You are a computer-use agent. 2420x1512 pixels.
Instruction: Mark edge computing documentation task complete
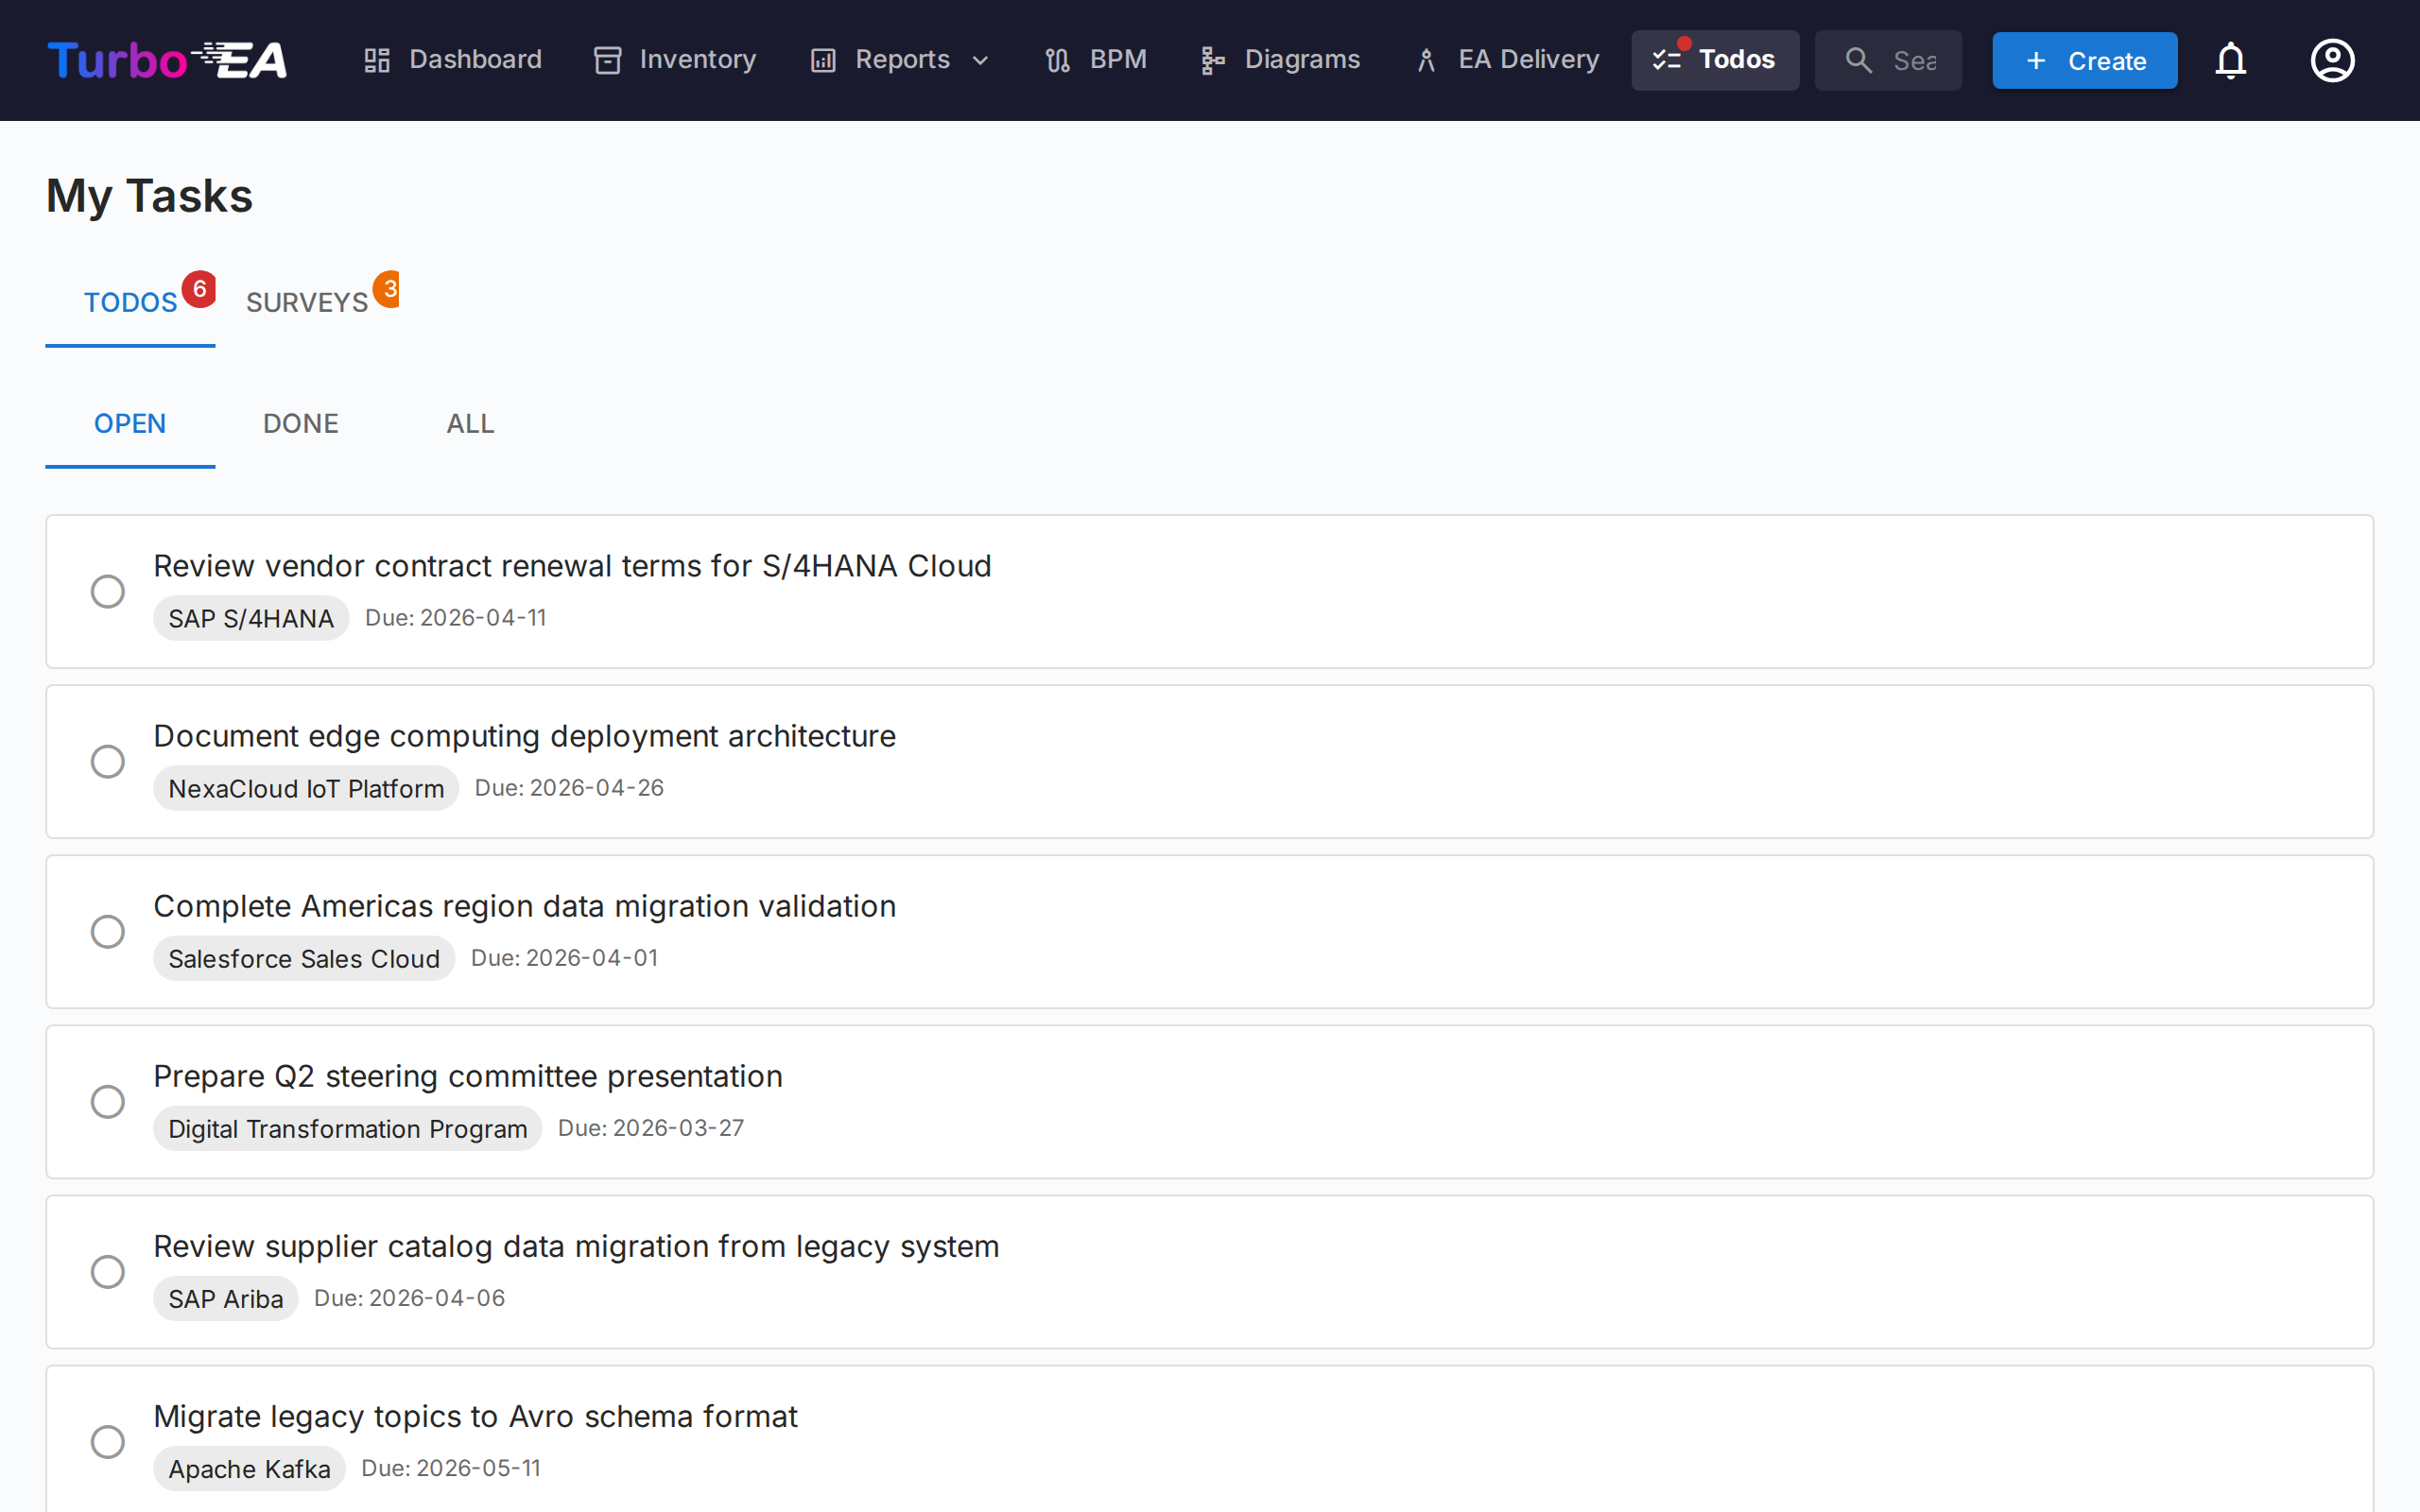(x=107, y=761)
